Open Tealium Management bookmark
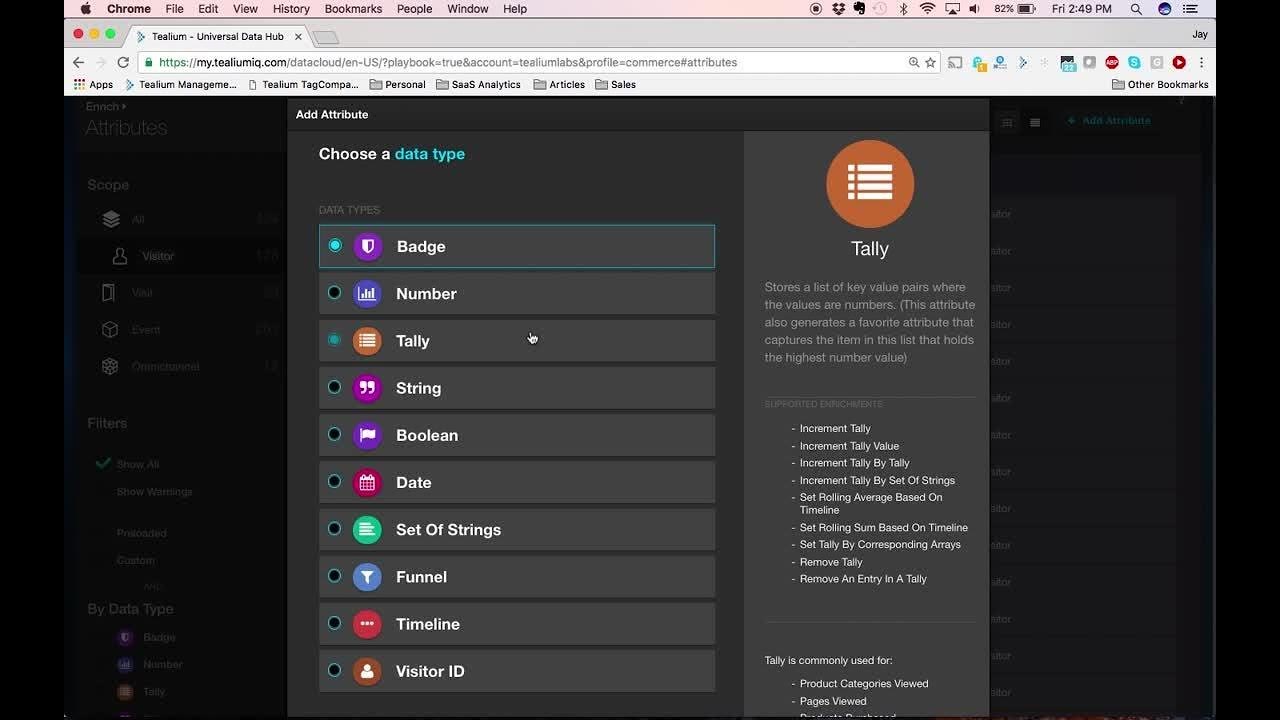The image size is (1280, 720). (x=180, y=85)
